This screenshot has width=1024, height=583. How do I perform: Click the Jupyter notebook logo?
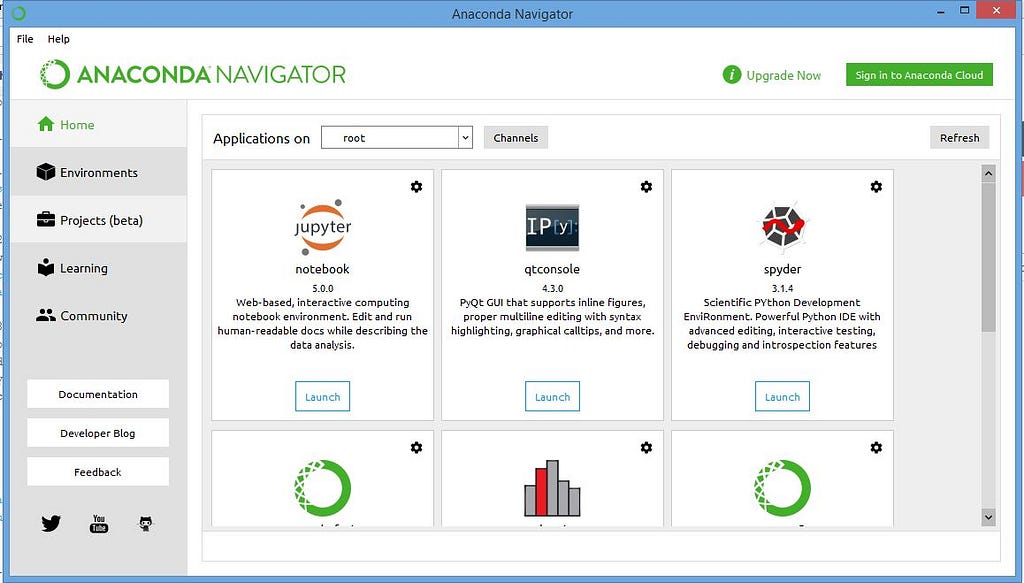323,227
